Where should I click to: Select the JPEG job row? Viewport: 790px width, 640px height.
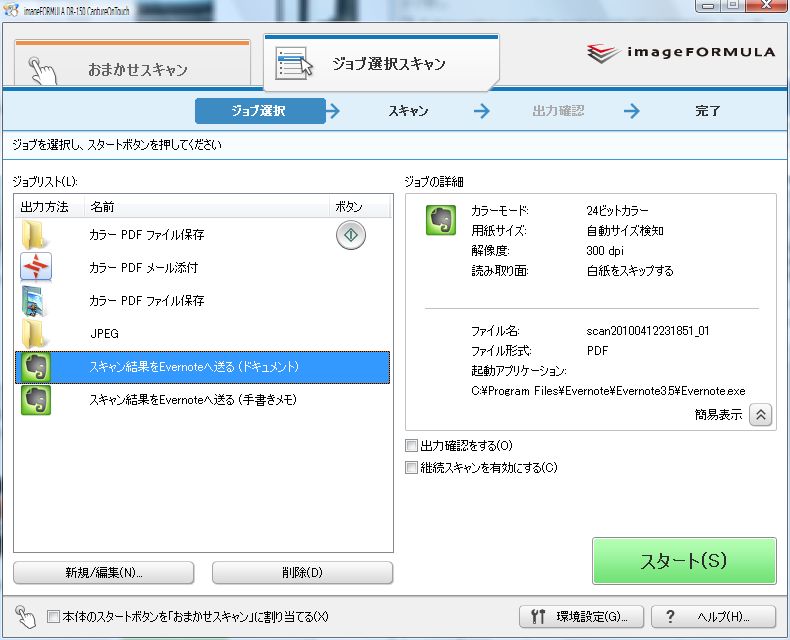(x=203, y=334)
